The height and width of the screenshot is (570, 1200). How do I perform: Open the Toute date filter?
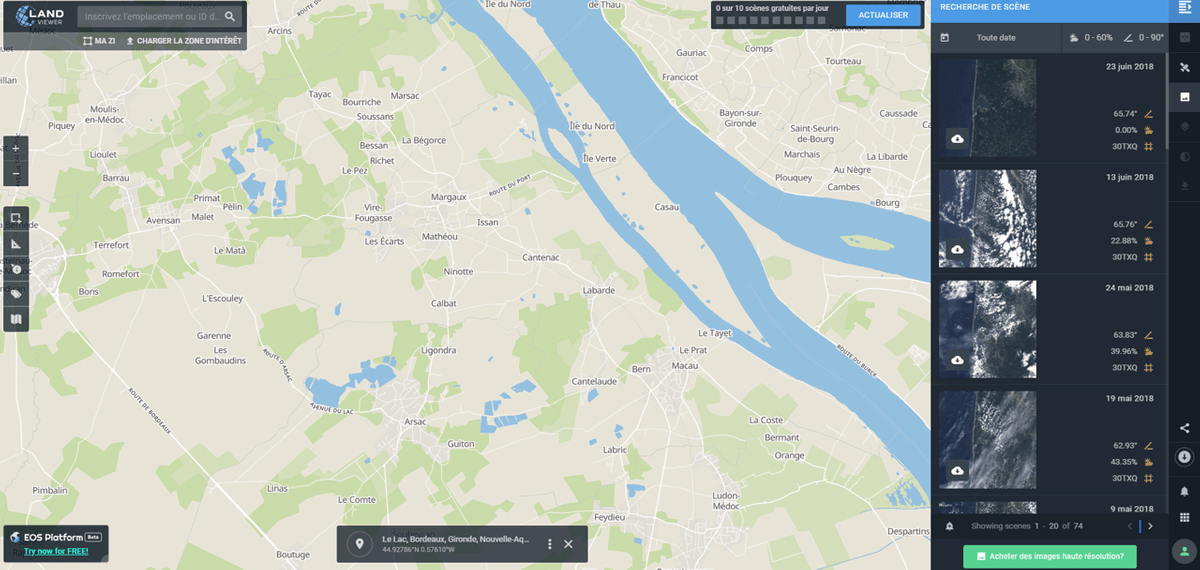click(996, 38)
